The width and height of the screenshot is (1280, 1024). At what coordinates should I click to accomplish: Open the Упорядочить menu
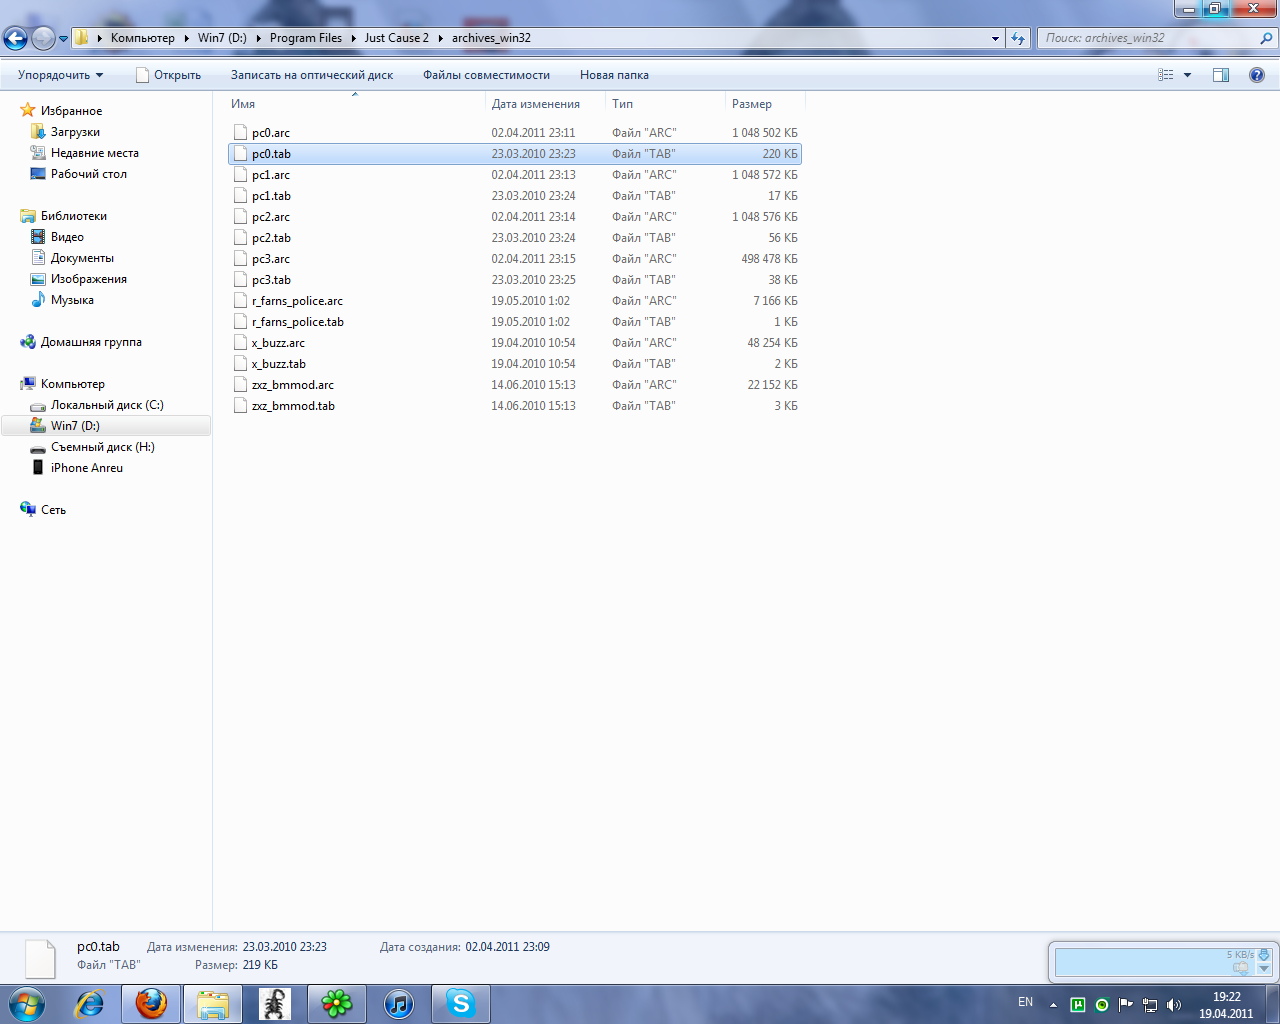tap(61, 75)
